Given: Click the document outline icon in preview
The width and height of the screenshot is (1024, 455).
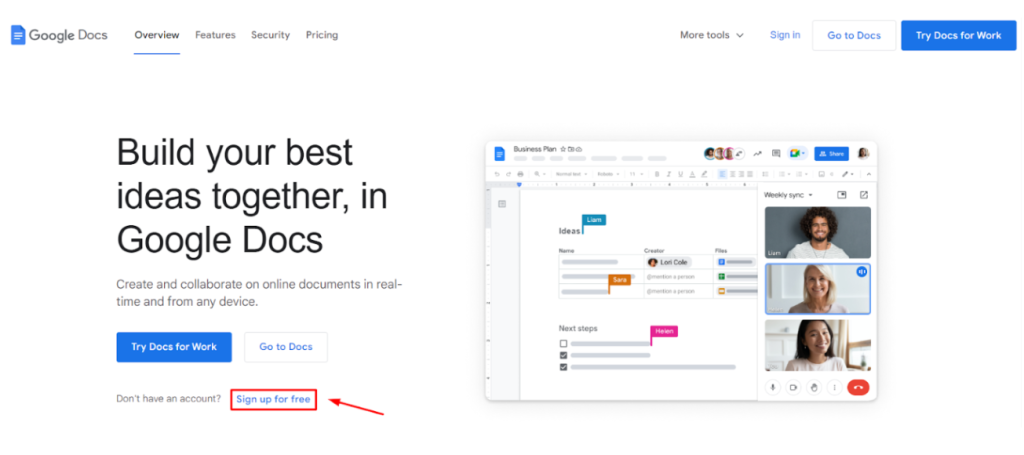Looking at the screenshot, I should [x=502, y=204].
